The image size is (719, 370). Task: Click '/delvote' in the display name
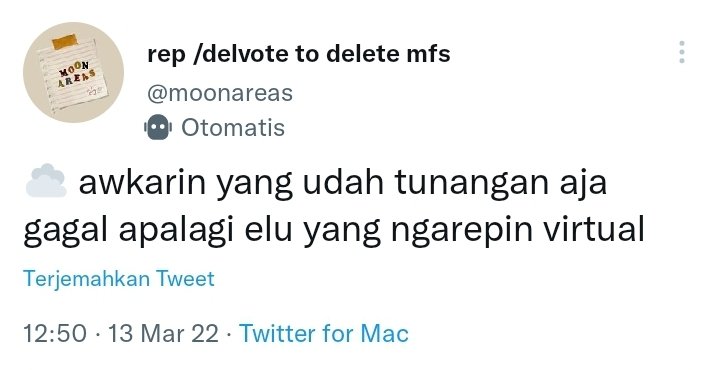pyautogui.click(x=241, y=55)
